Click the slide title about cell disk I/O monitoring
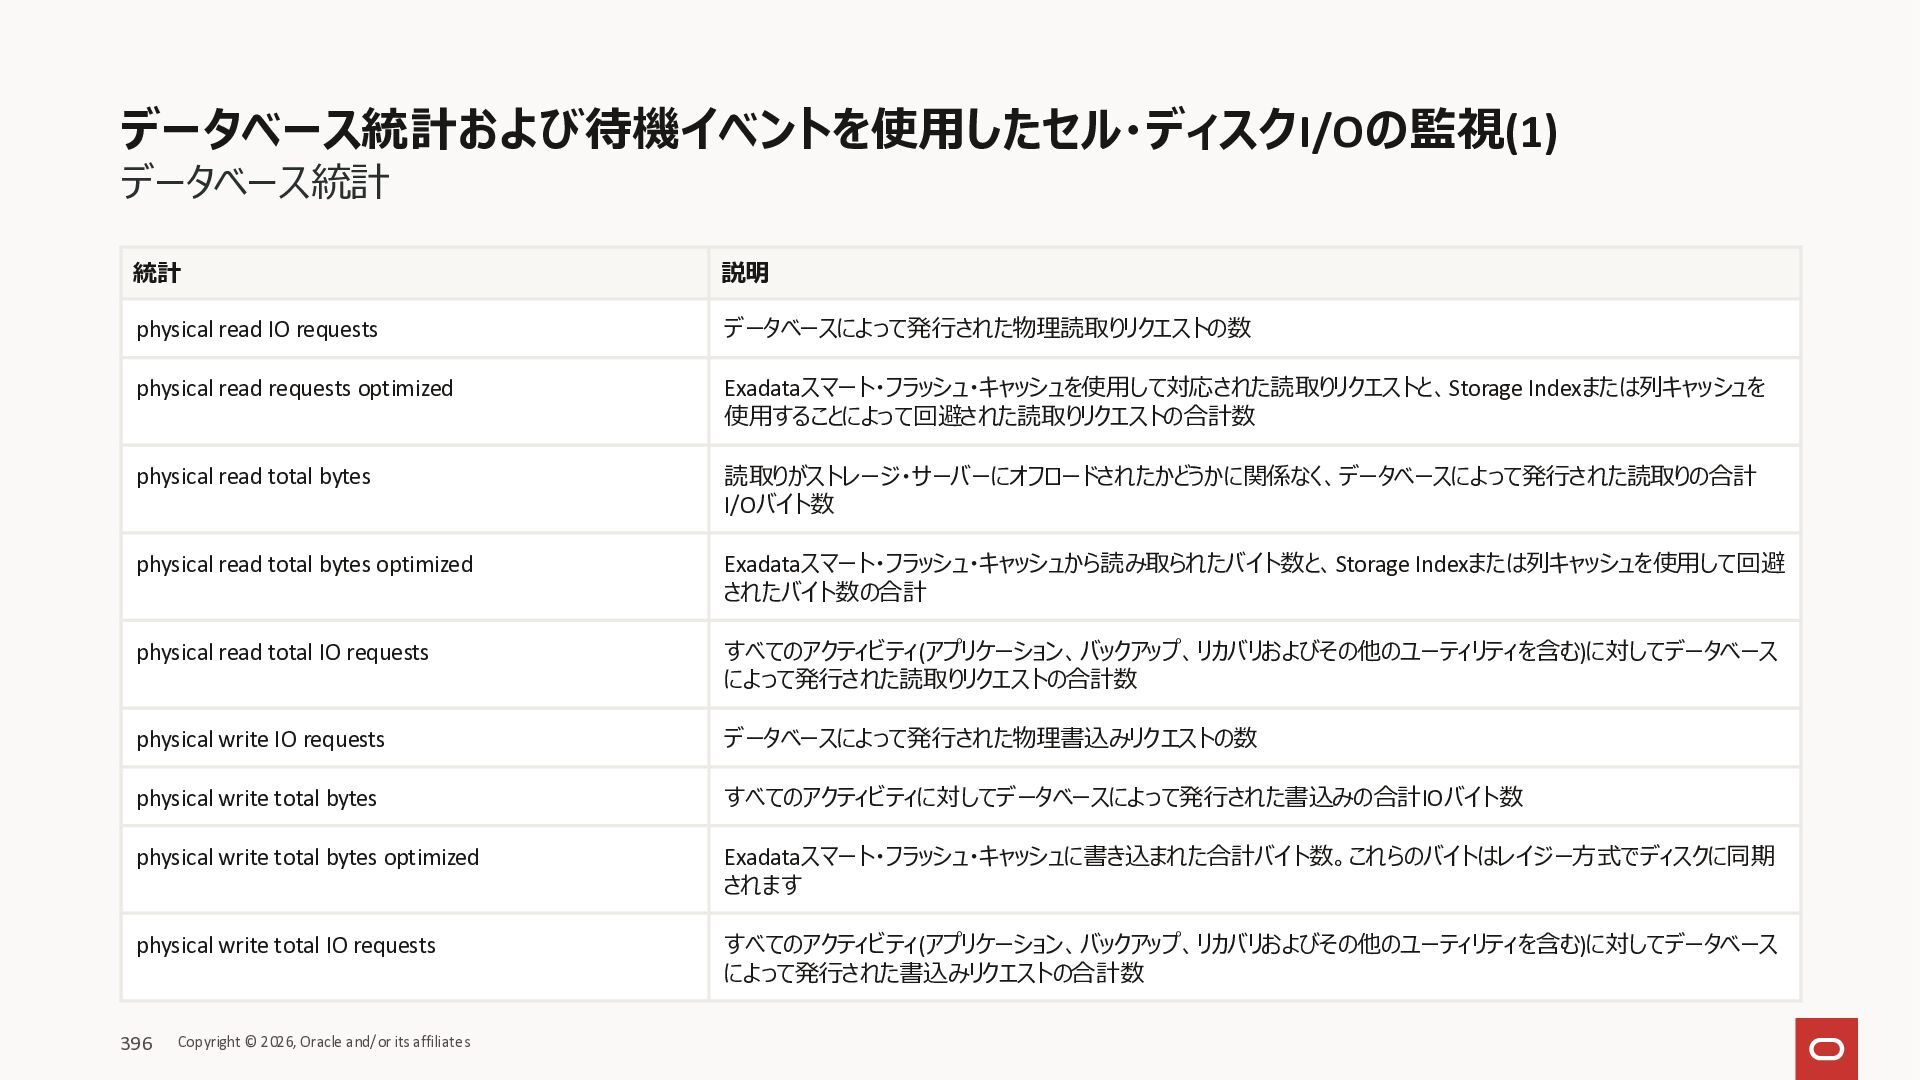 [838, 130]
